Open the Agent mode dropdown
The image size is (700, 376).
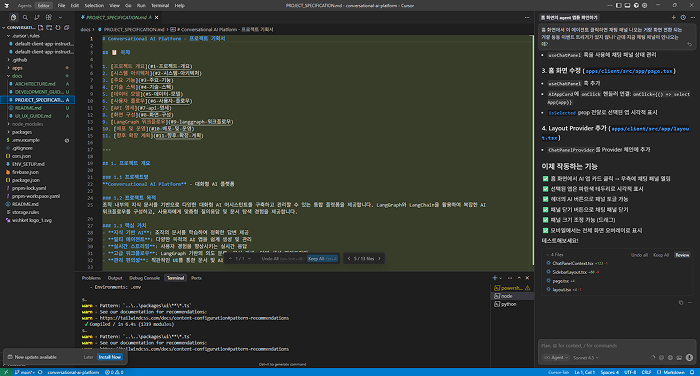tap(556, 358)
